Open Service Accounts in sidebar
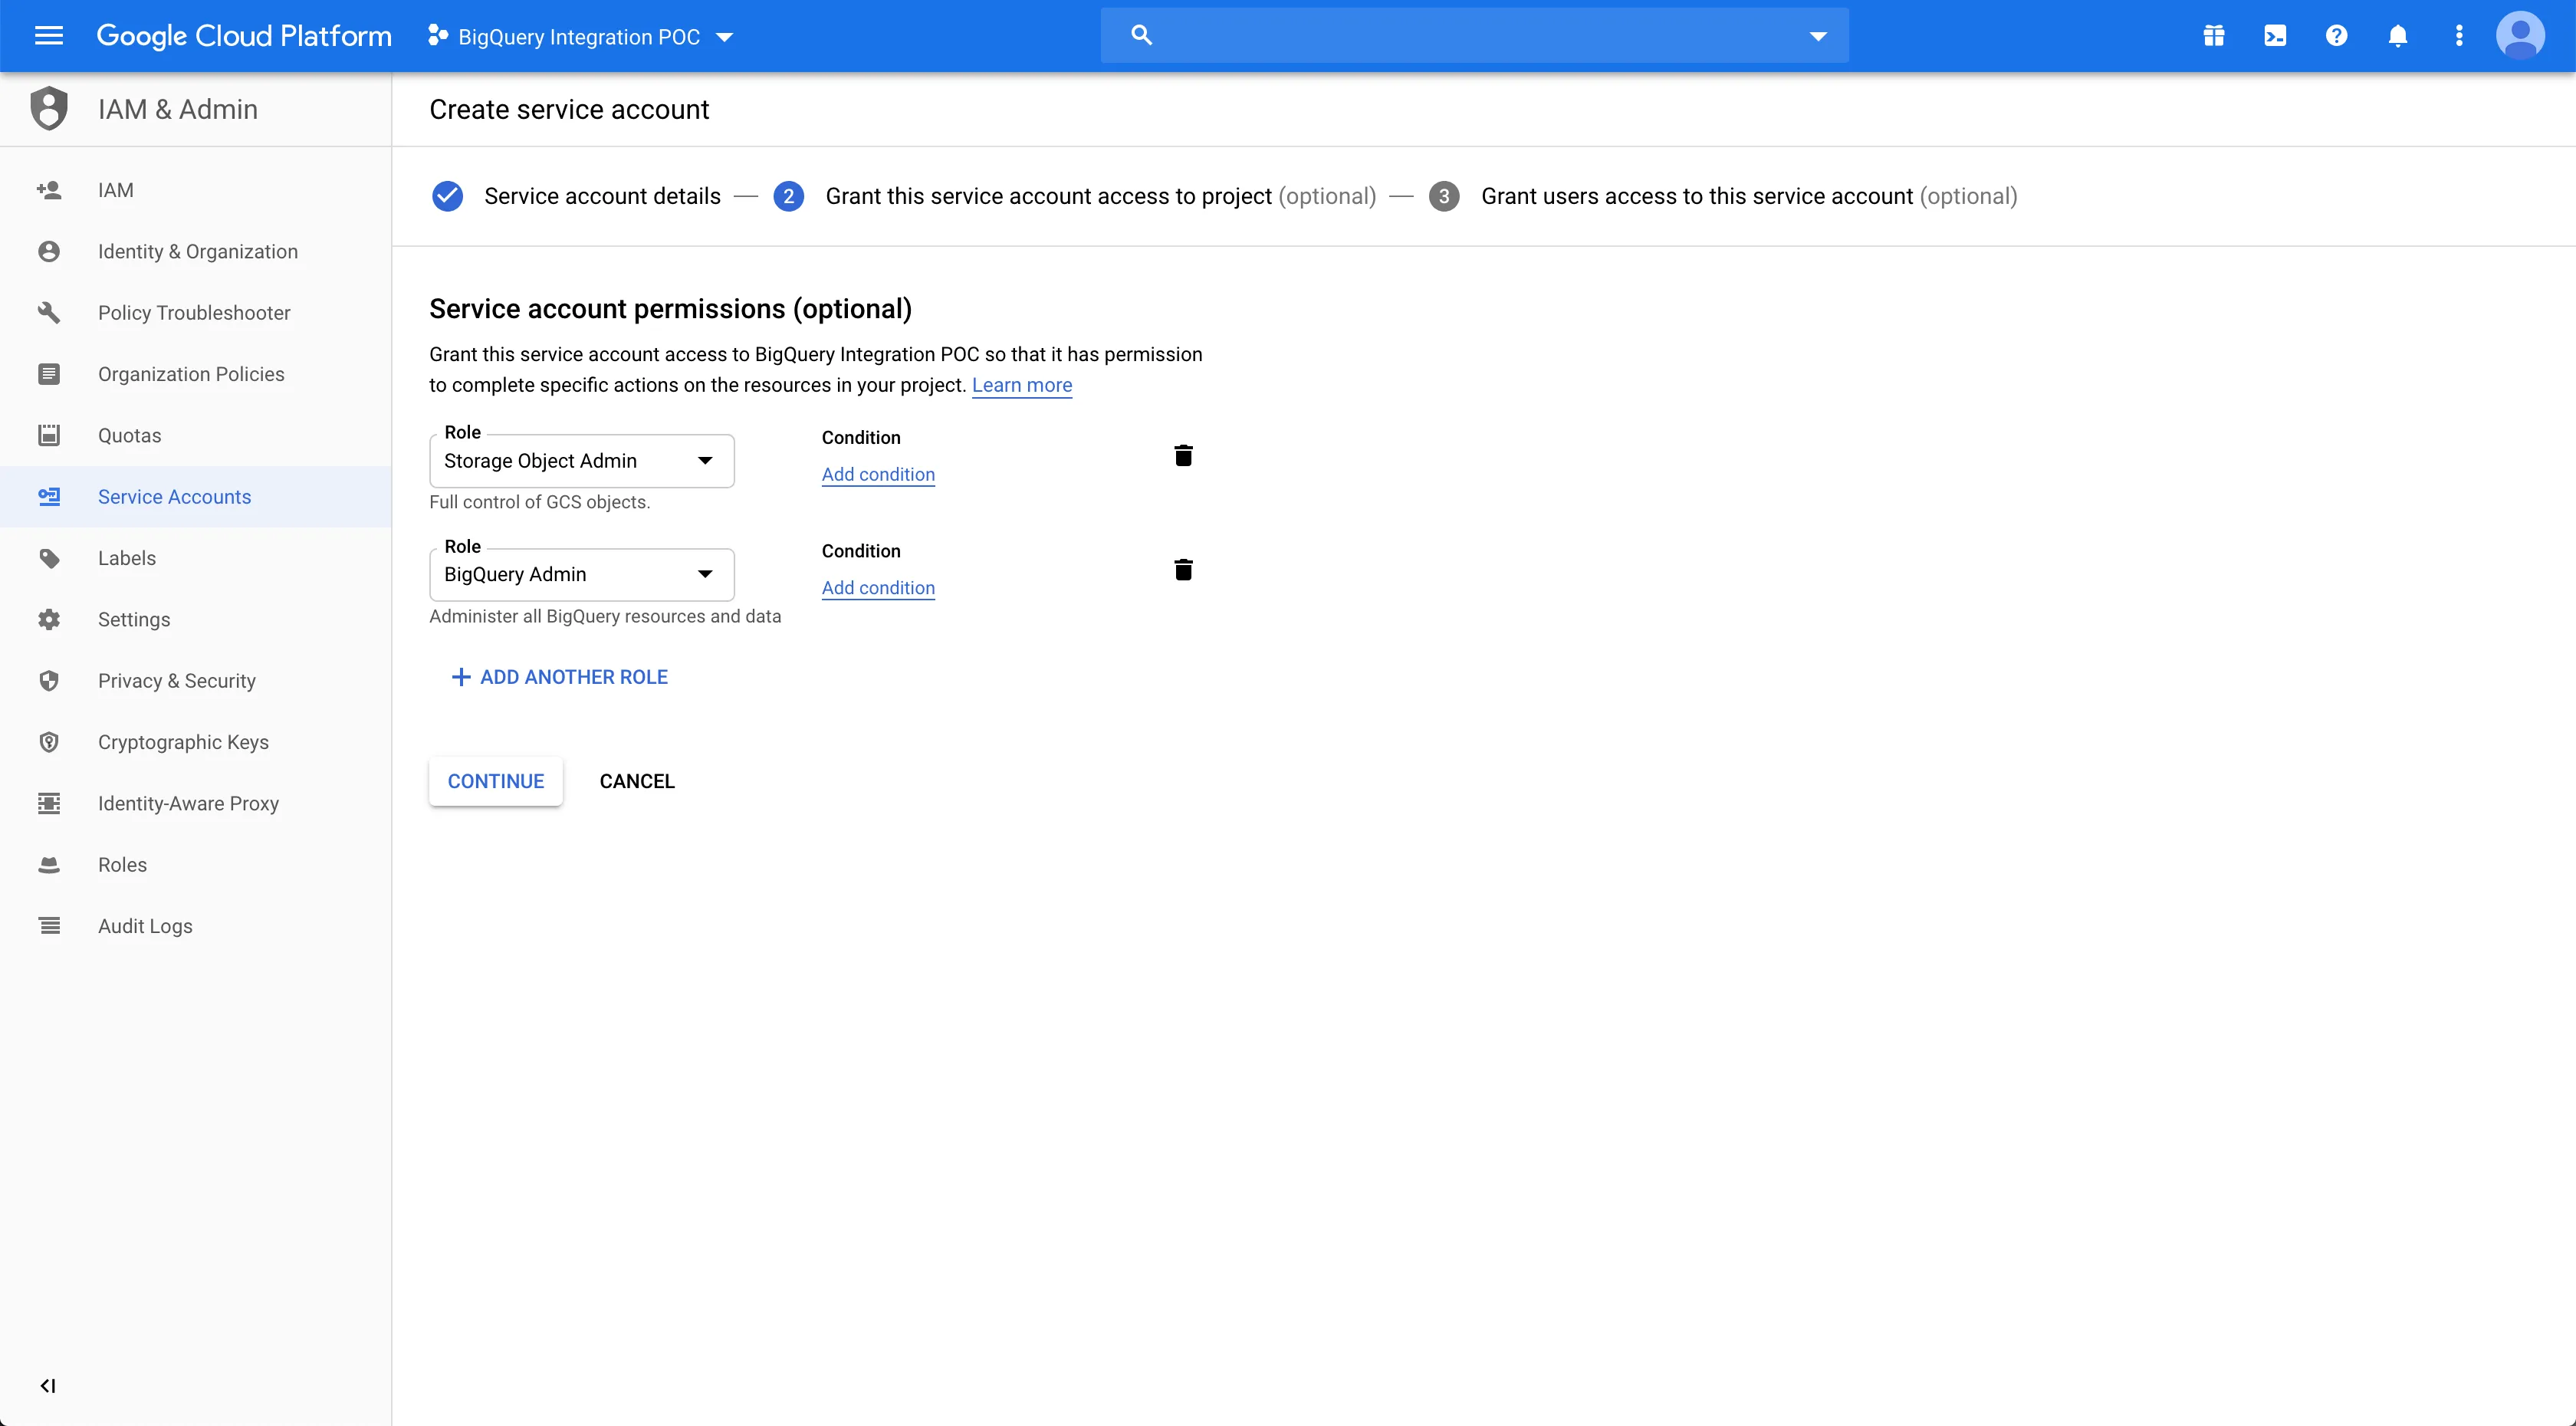The width and height of the screenshot is (2576, 1426). click(x=196, y=497)
